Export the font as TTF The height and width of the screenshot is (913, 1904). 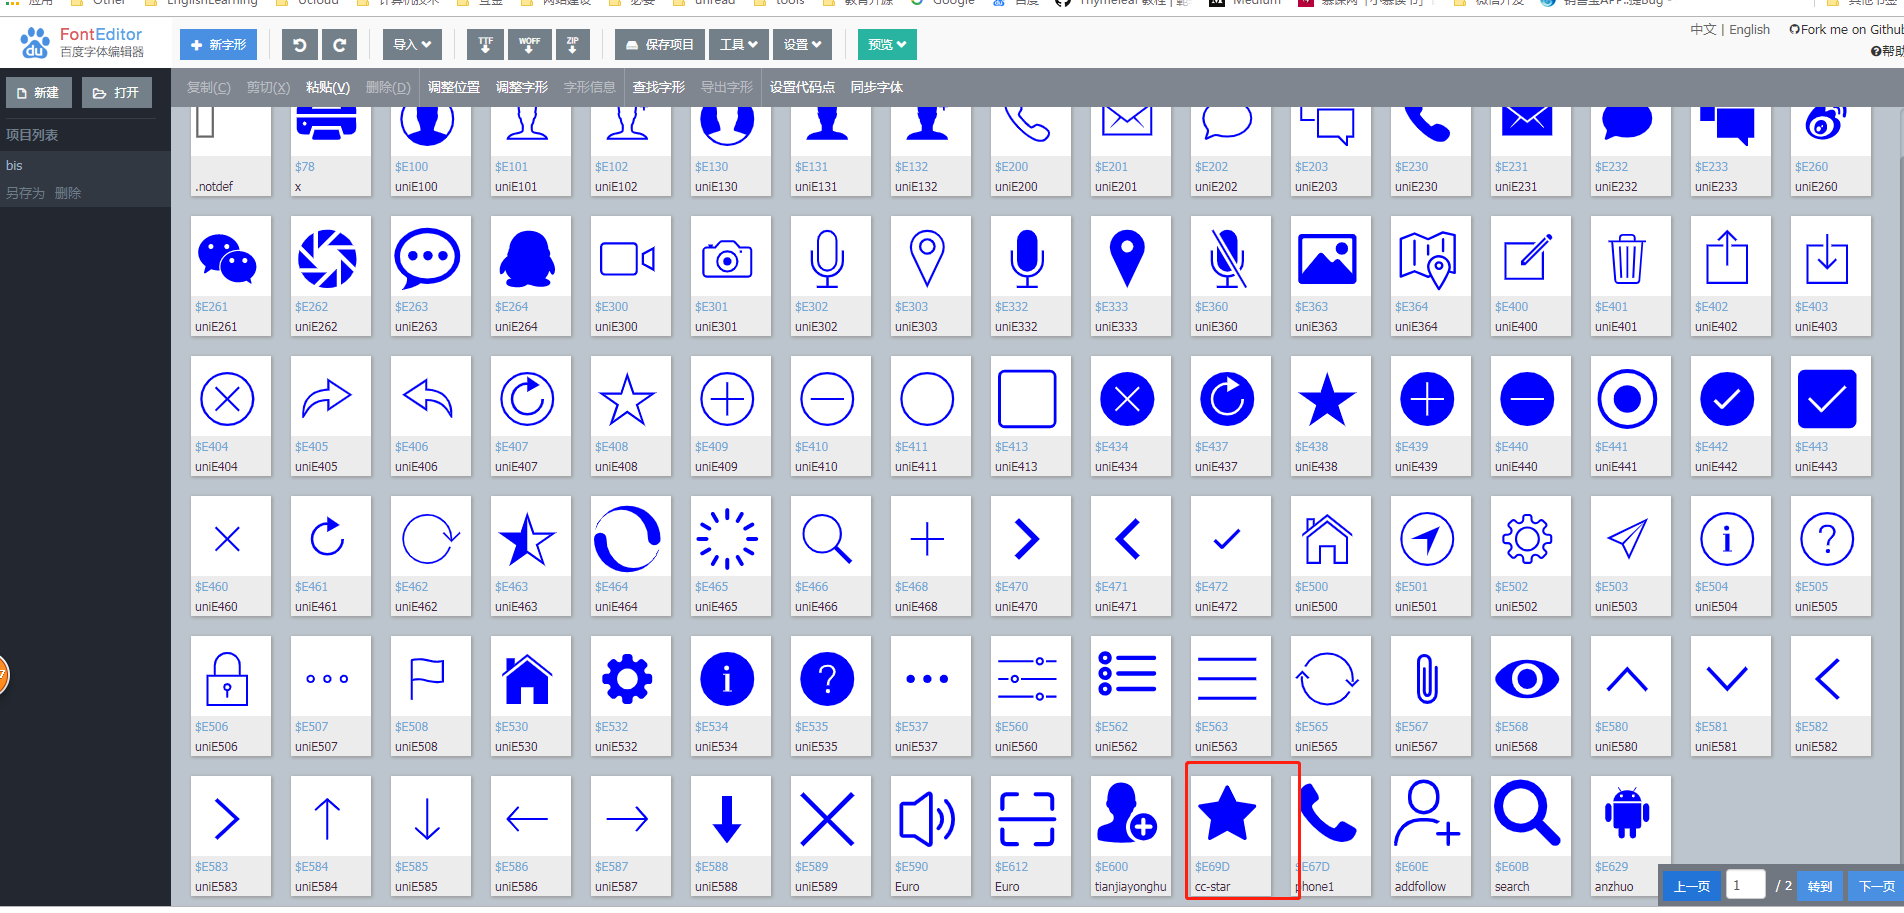(x=485, y=44)
